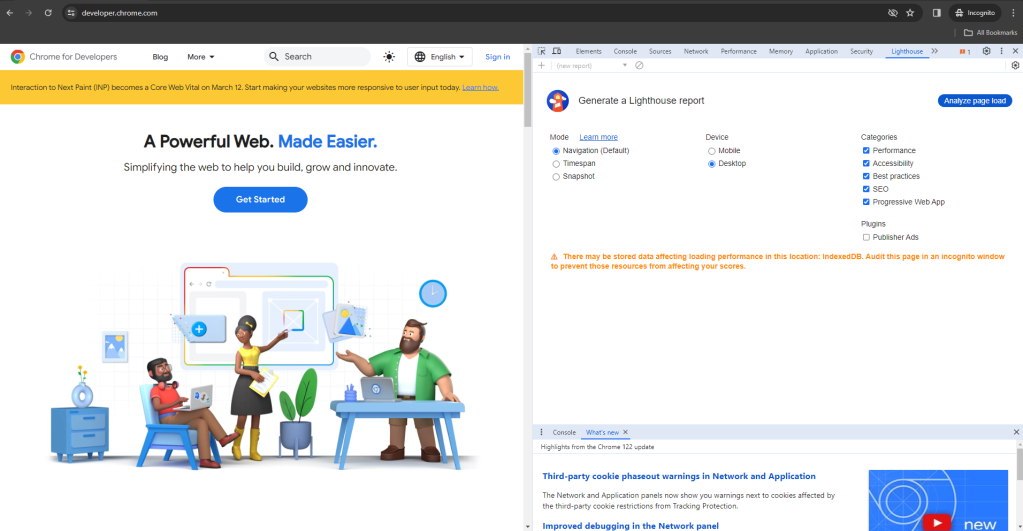
Task: Toggle the DevTools device toolbar icon
Action: point(557,51)
